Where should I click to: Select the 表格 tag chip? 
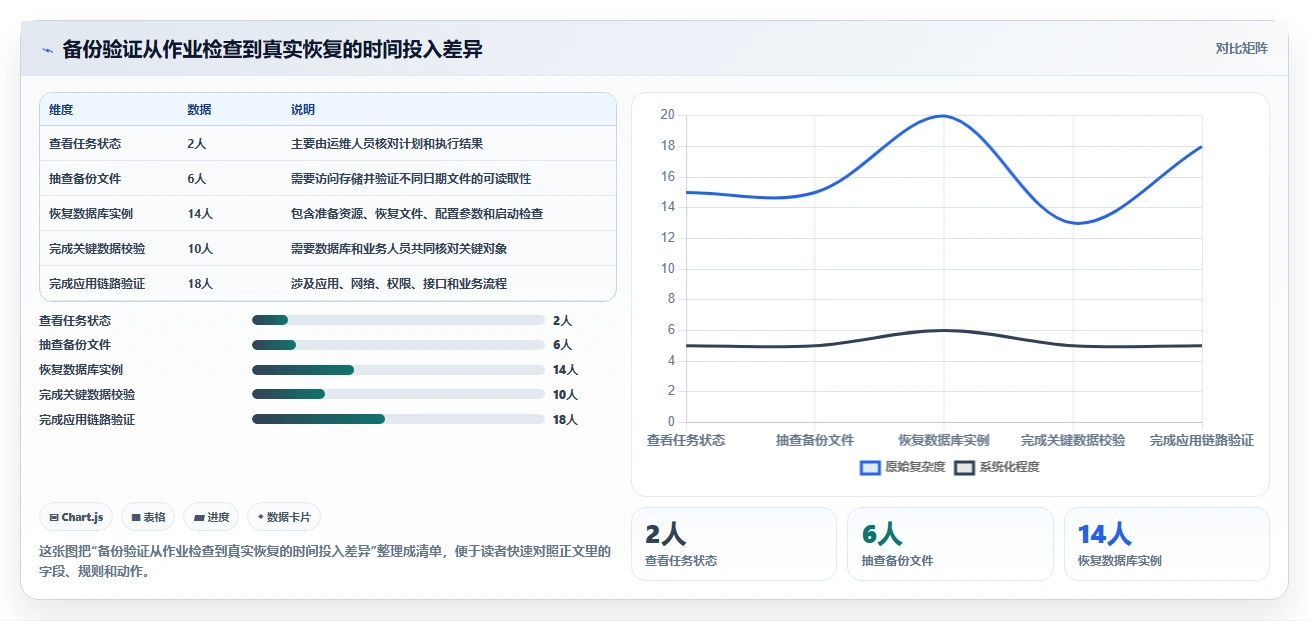click(x=148, y=517)
